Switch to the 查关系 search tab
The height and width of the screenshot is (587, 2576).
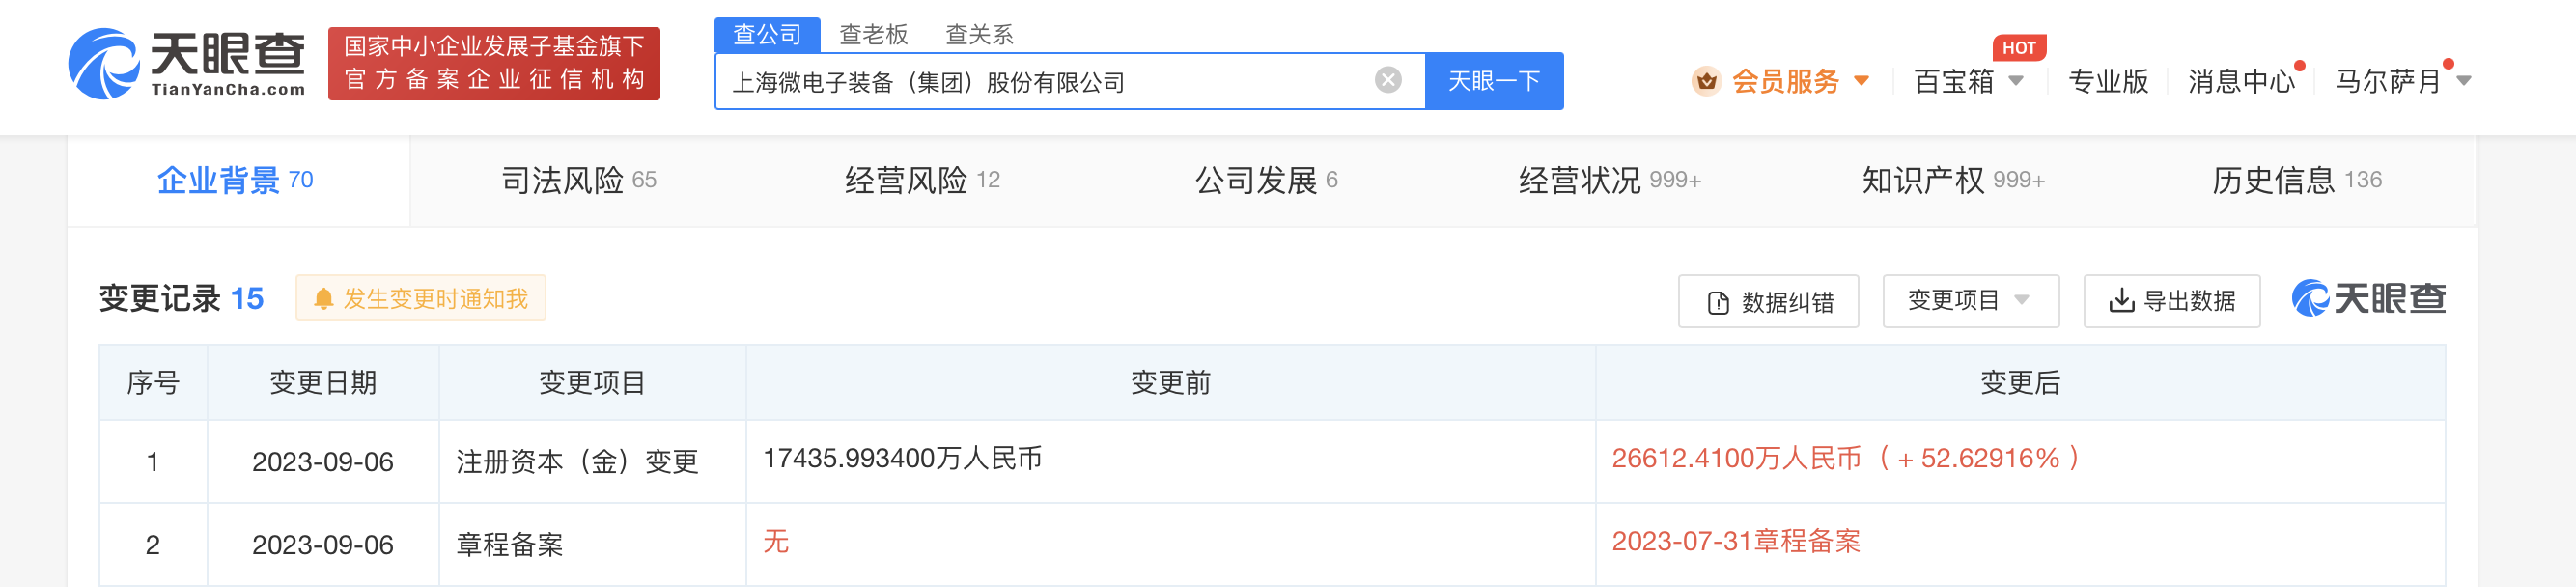tap(979, 35)
